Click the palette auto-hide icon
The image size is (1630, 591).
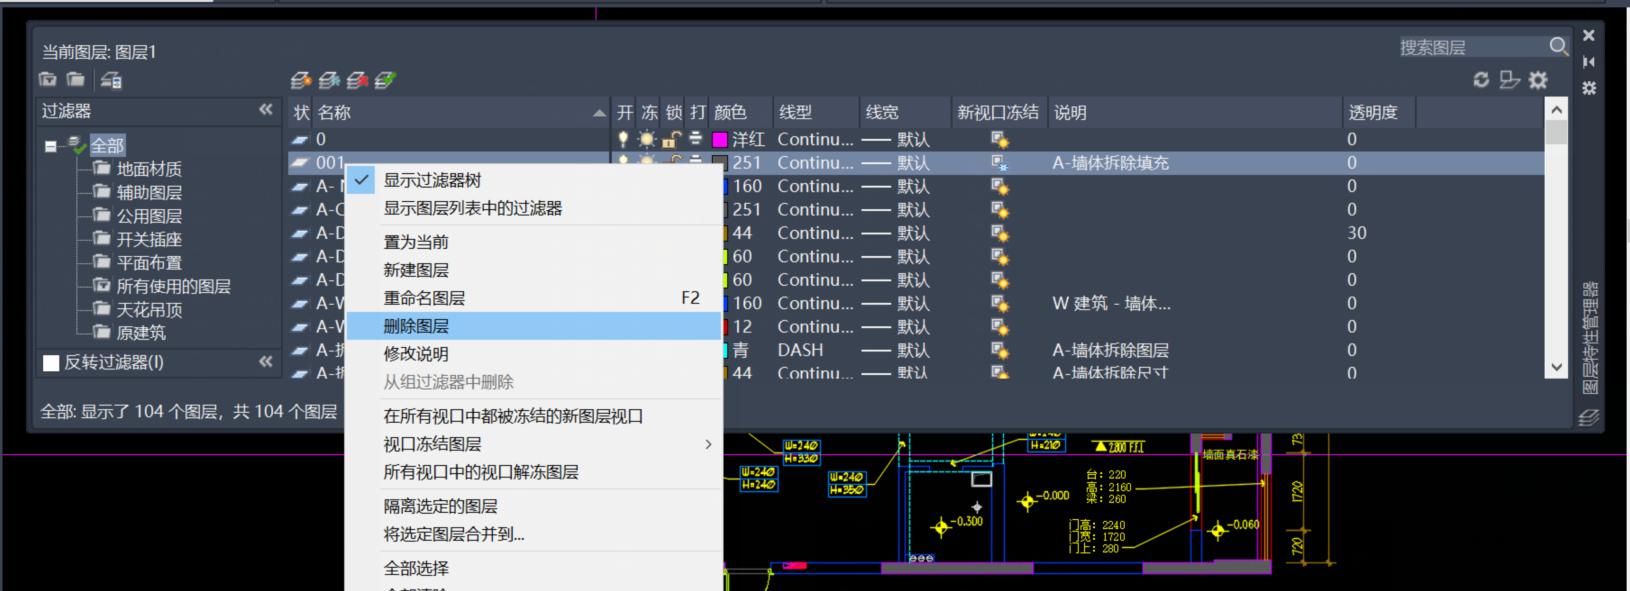pyautogui.click(x=1588, y=62)
